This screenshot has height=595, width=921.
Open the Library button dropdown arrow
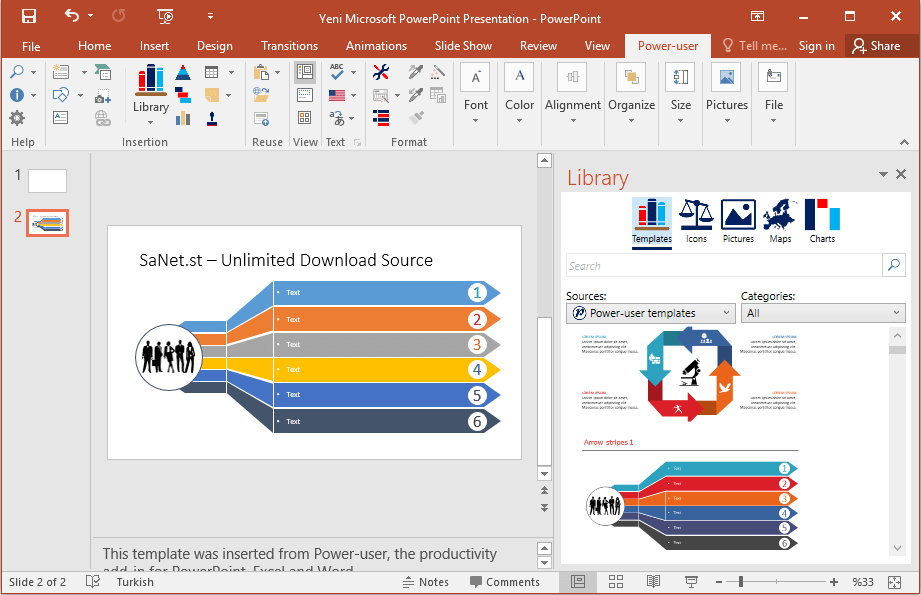coord(150,122)
